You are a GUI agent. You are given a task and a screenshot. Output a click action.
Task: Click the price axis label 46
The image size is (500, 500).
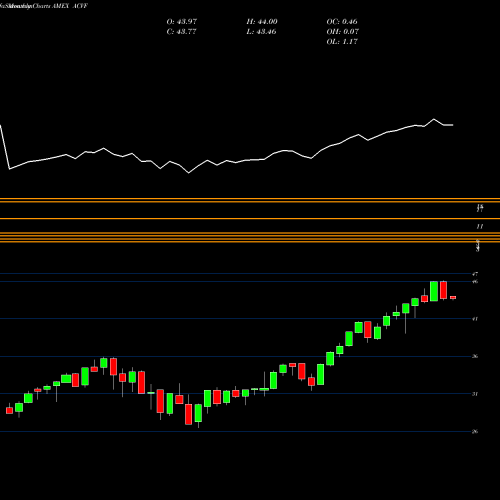point(475,282)
